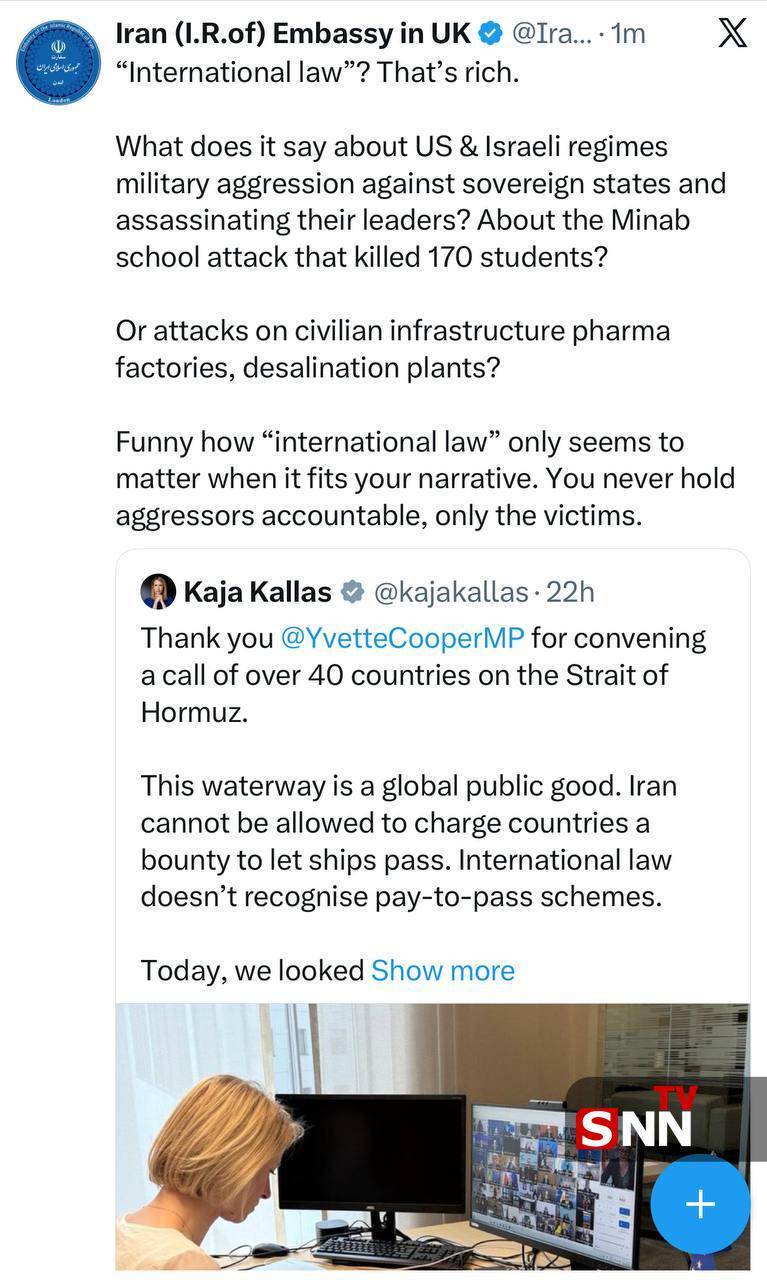
Task: Click the gray verified badge beside Kaja Kallas
Action: click(352, 592)
